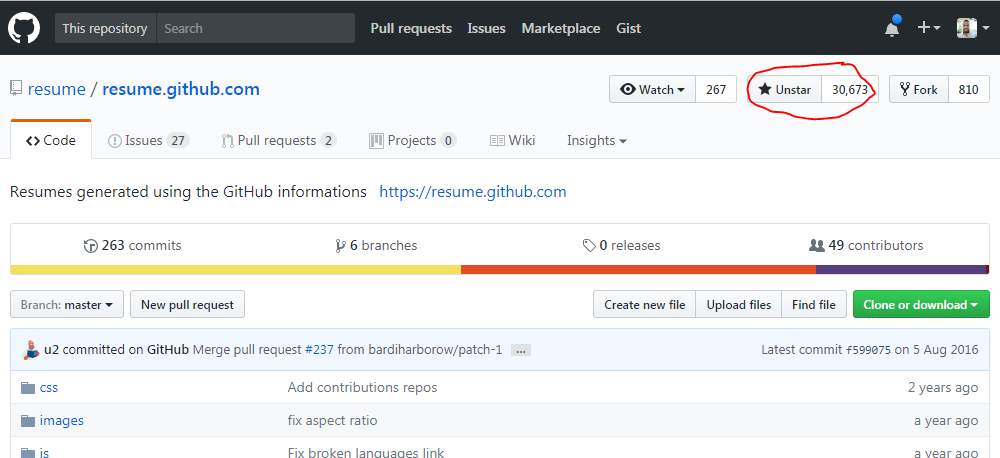Click the css folder icon
1000x458 pixels.
click(x=27, y=387)
